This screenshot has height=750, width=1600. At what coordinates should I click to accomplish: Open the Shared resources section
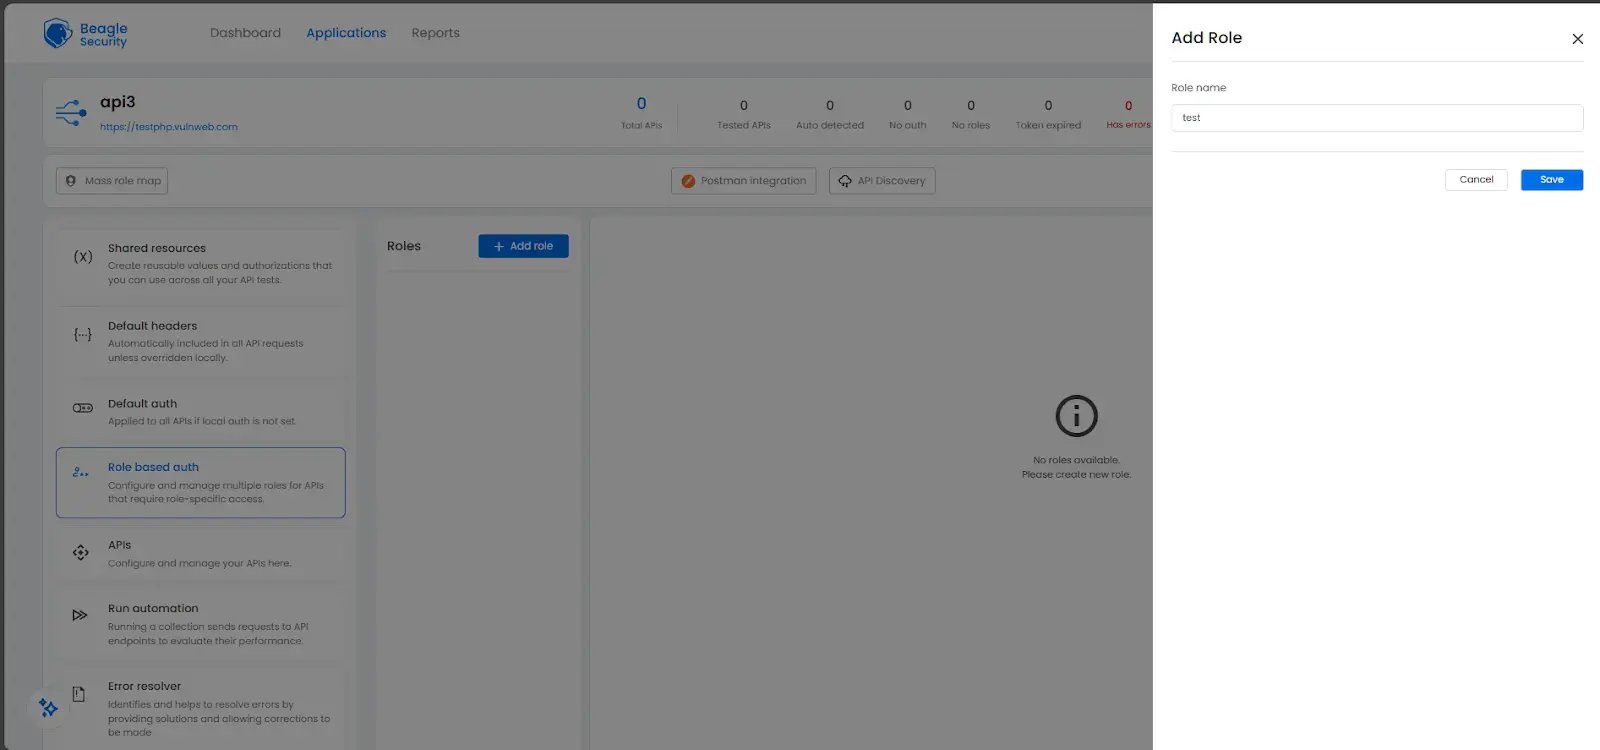coord(201,264)
